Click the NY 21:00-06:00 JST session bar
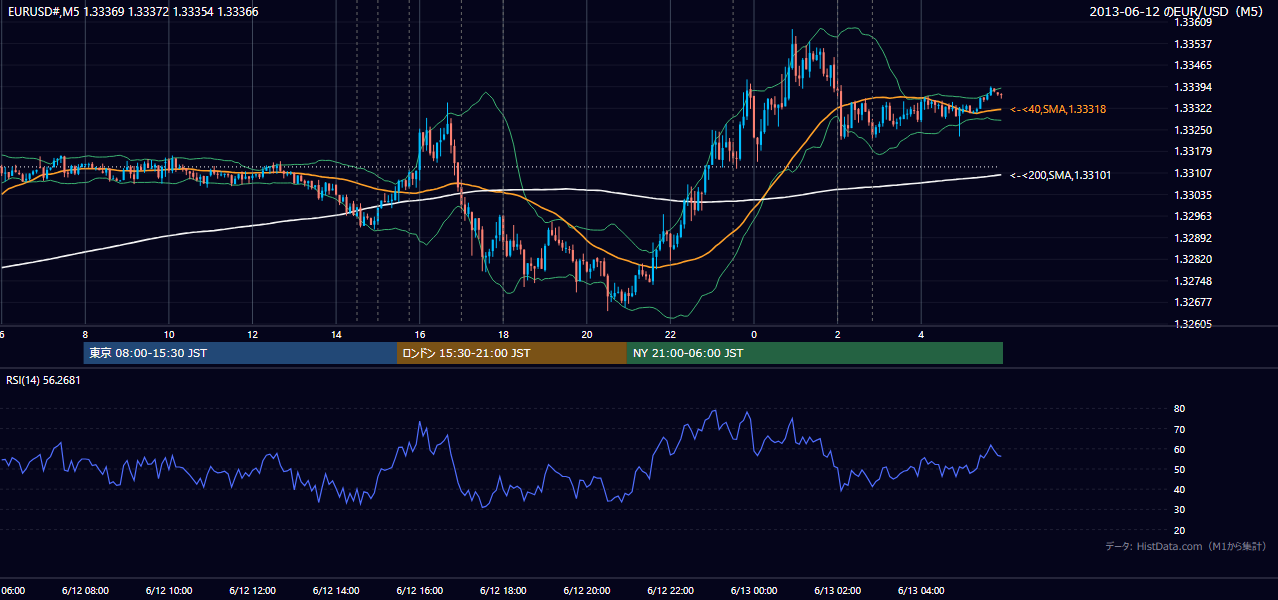Screen dimensions: 1278x600 [x=815, y=353]
